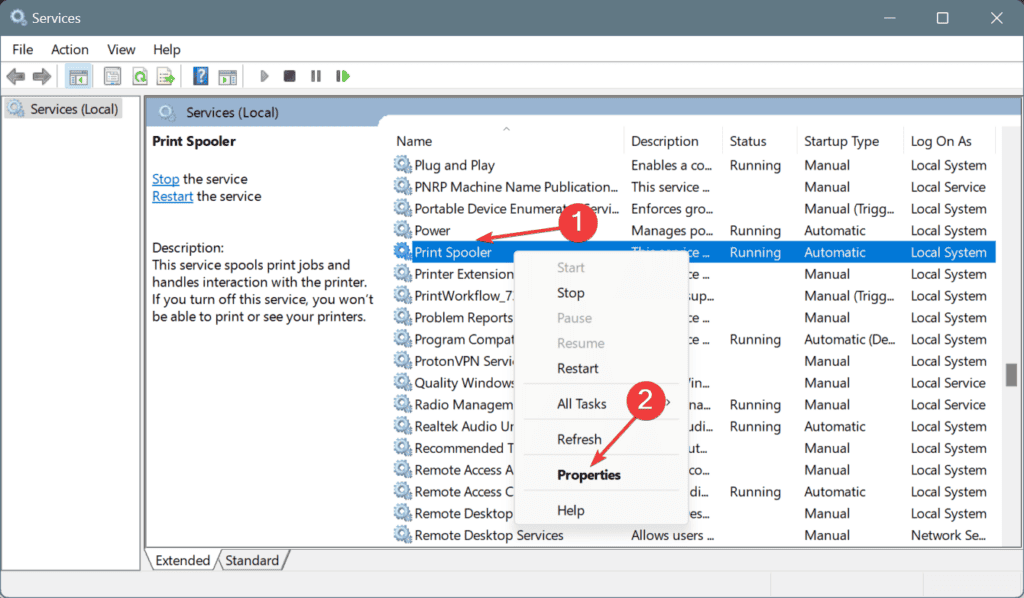This screenshot has width=1024, height=598.
Task: Click the vertical scrollbar thumb in services list
Action: pos(1012,375)
